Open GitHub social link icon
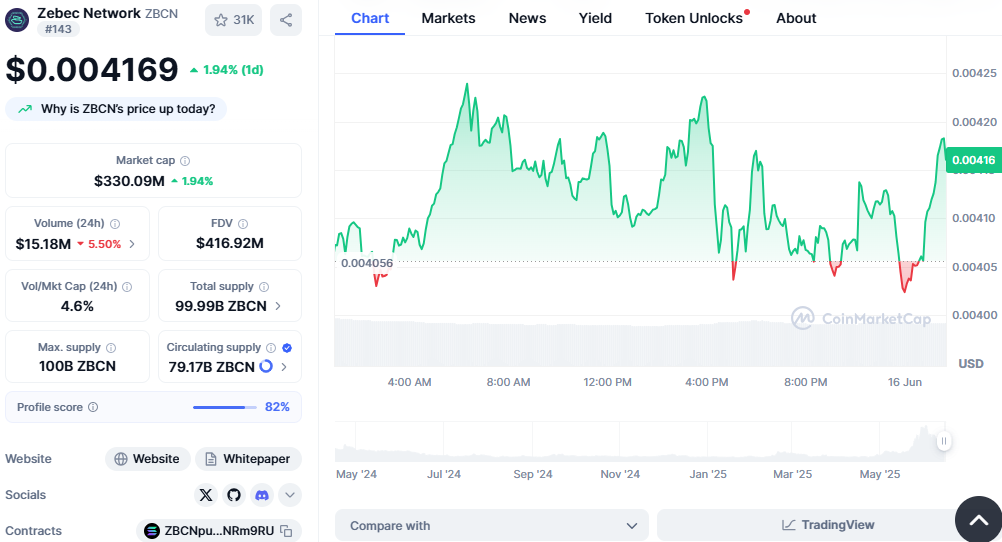Image resolution: width=1002 pixels, height=542 pixels. [234, 495]
